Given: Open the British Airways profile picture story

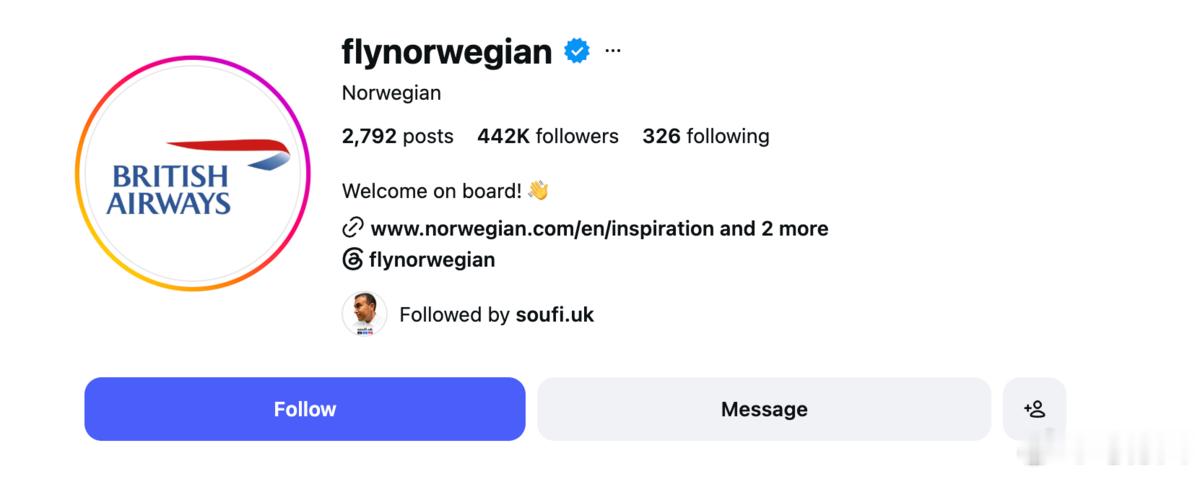Looking at the screenshot, I should [x=193, y=173].
